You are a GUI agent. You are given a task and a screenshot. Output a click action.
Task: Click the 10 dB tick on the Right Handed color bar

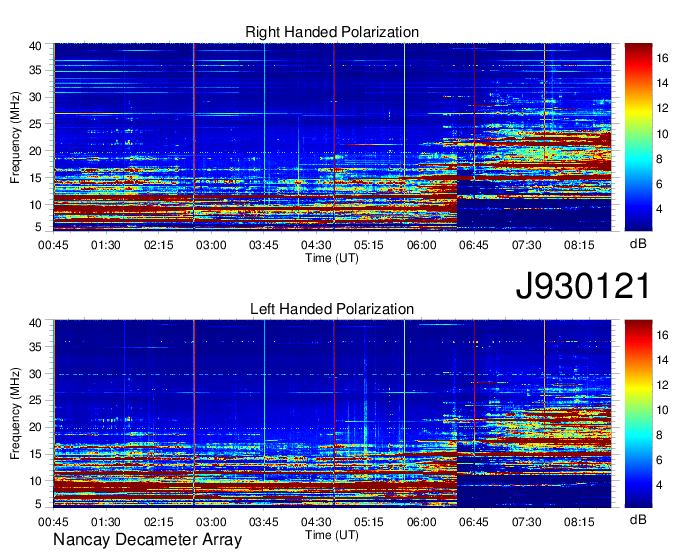662,134
